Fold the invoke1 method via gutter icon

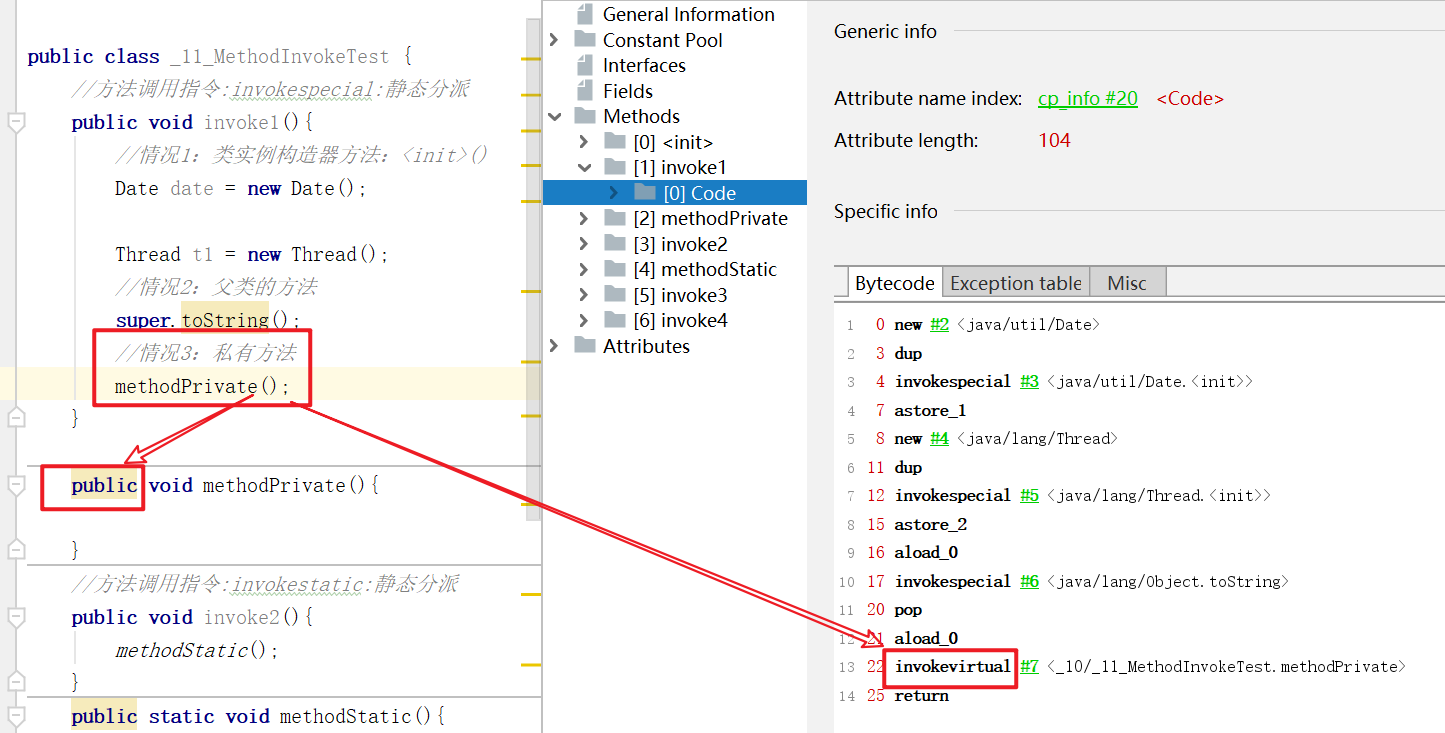[x=15, y=123]
